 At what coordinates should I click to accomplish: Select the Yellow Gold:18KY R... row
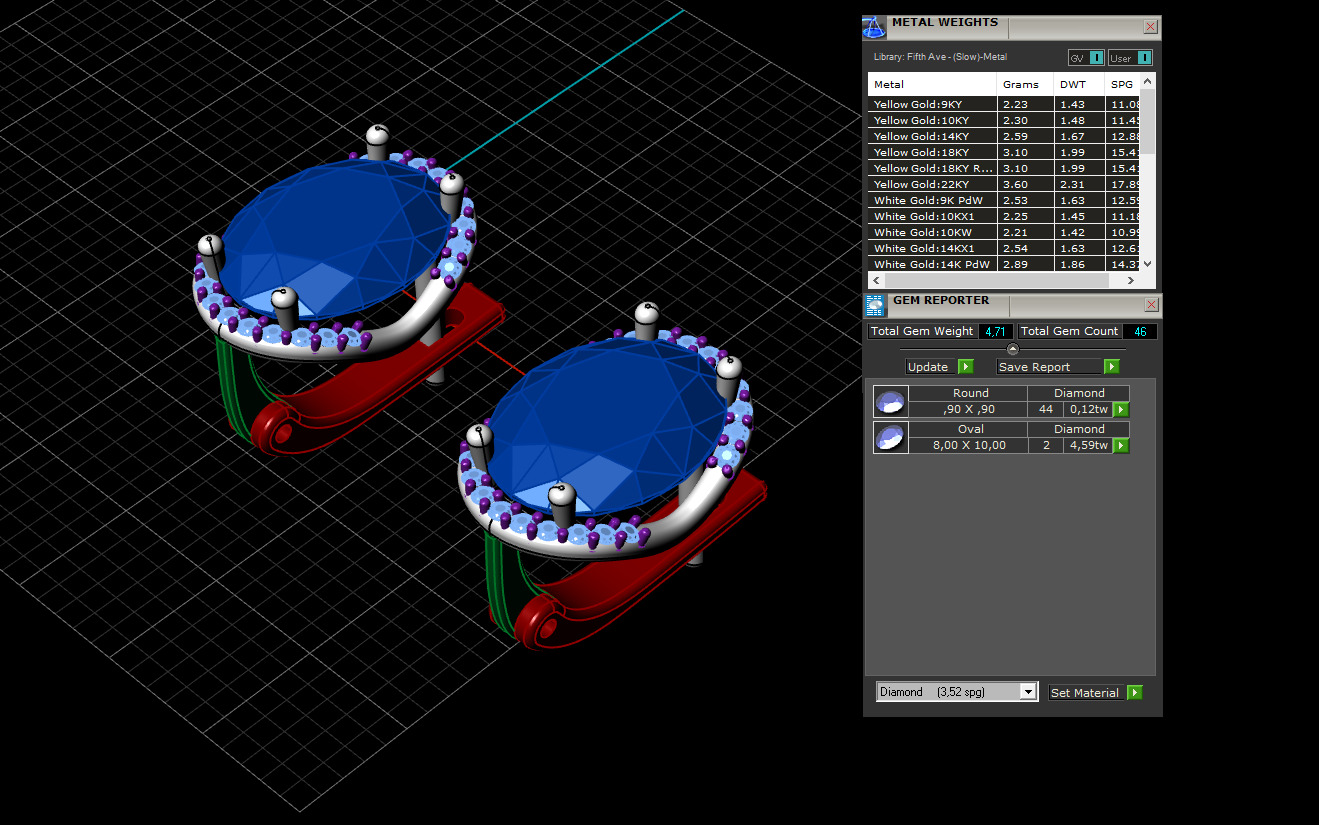(1004, 168)
